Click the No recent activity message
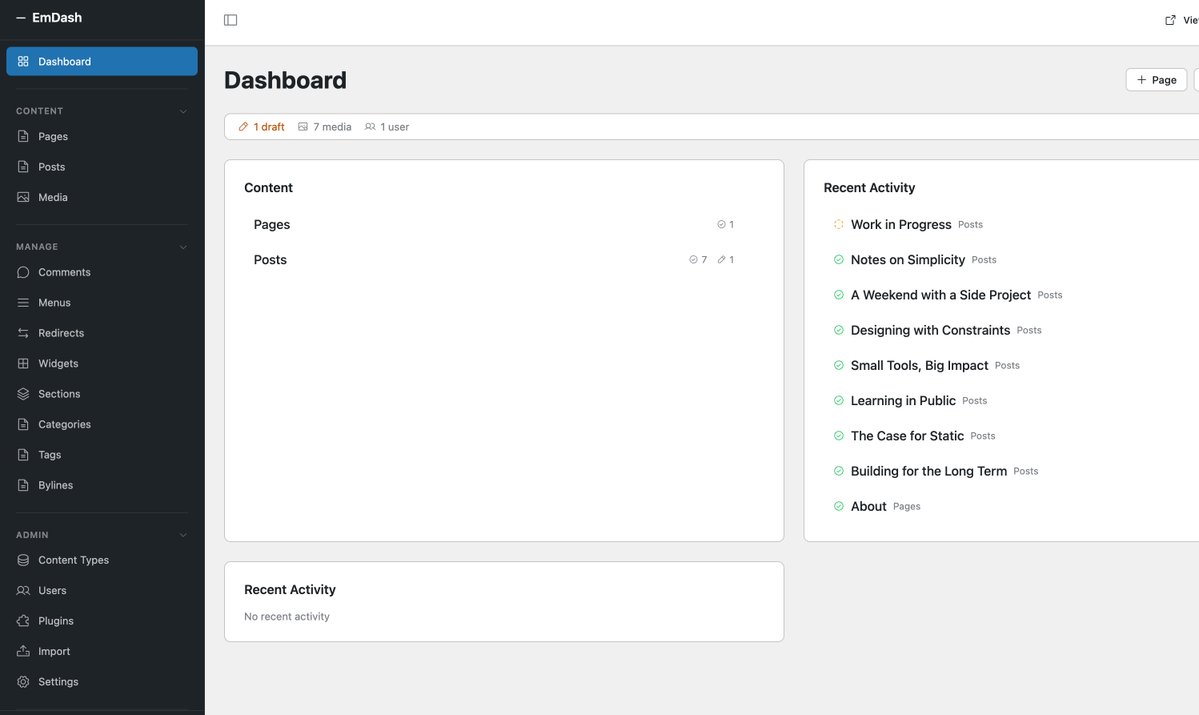Viewport: 1199px width, 715px height. (287, 616)
